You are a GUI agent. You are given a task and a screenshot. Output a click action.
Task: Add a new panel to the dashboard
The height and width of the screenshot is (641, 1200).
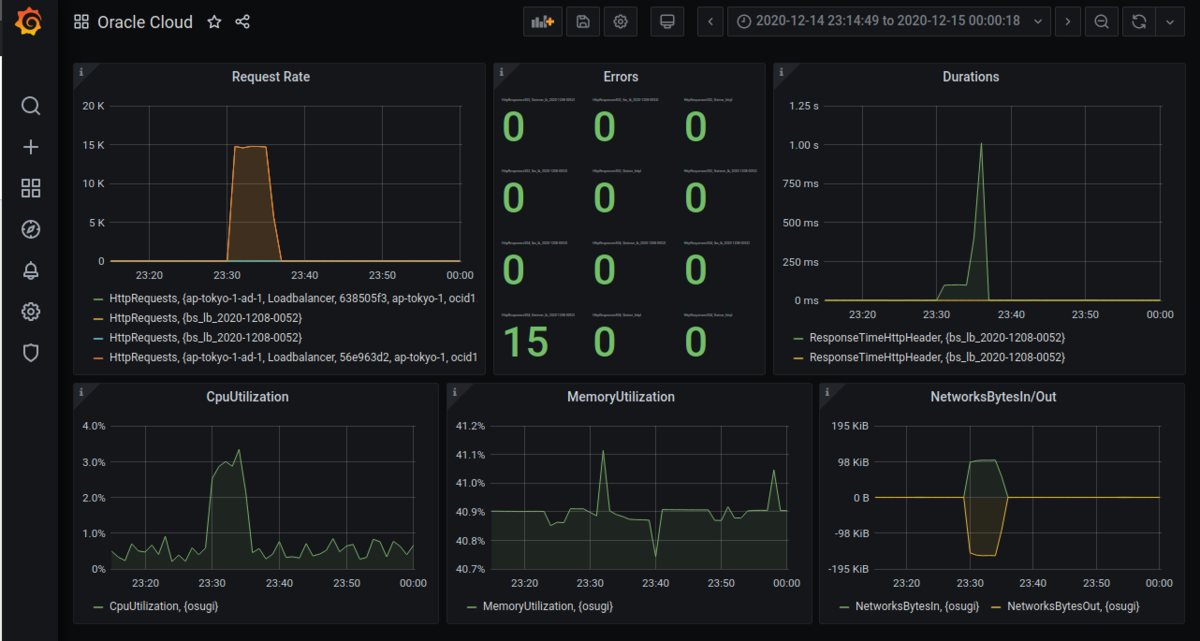(543, 21)
